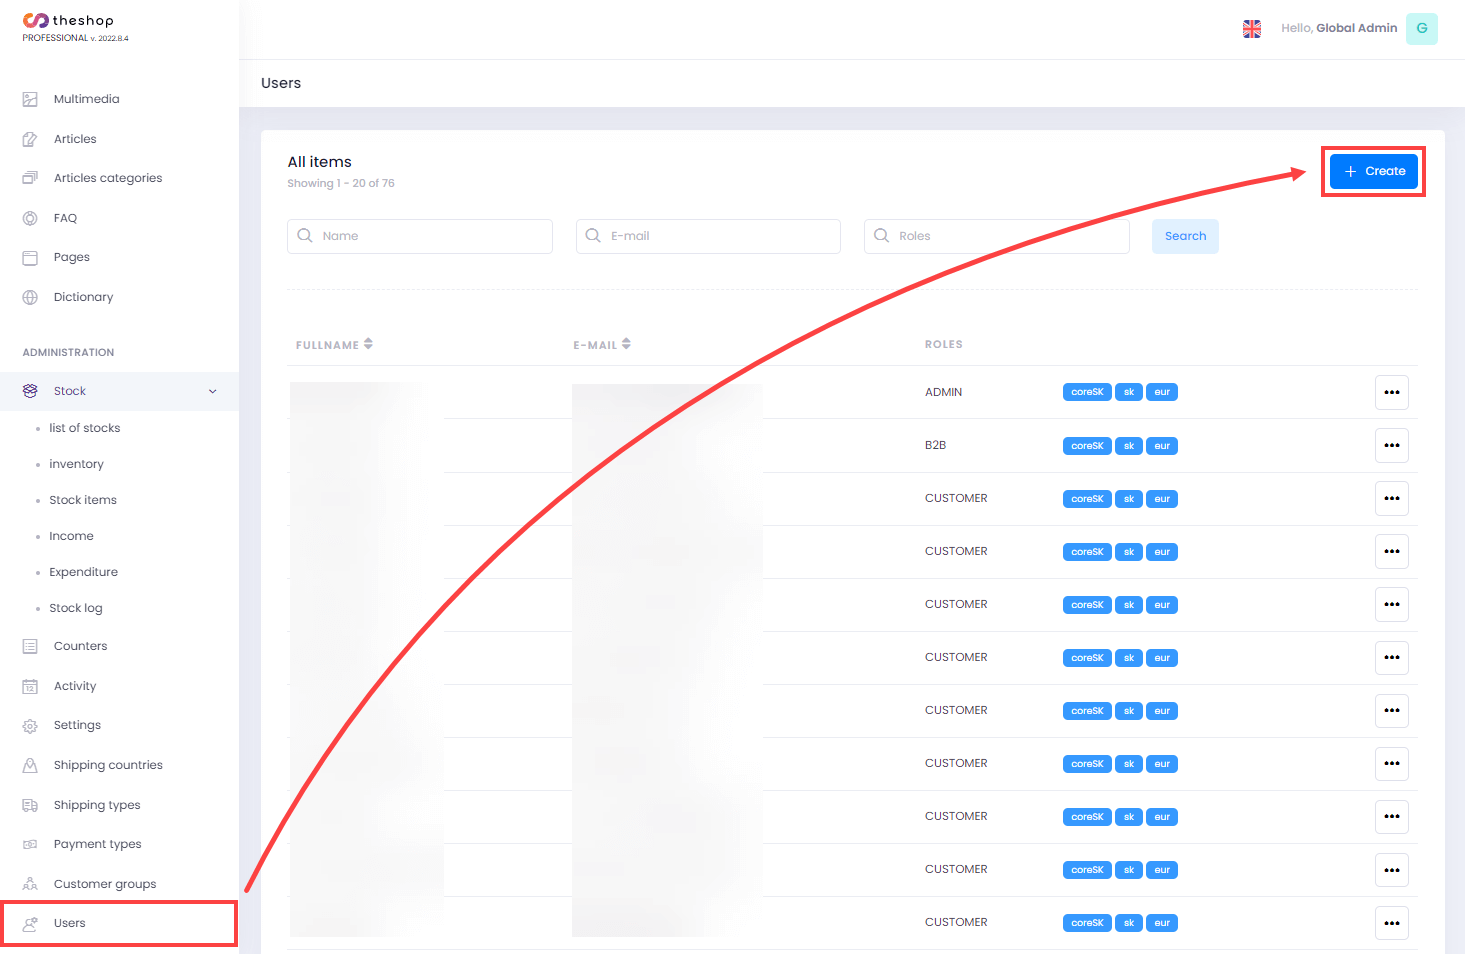This screenshot has width=1465, height=954.
Task: Open the Expenditure submenu item
Action: click(83, 572)
